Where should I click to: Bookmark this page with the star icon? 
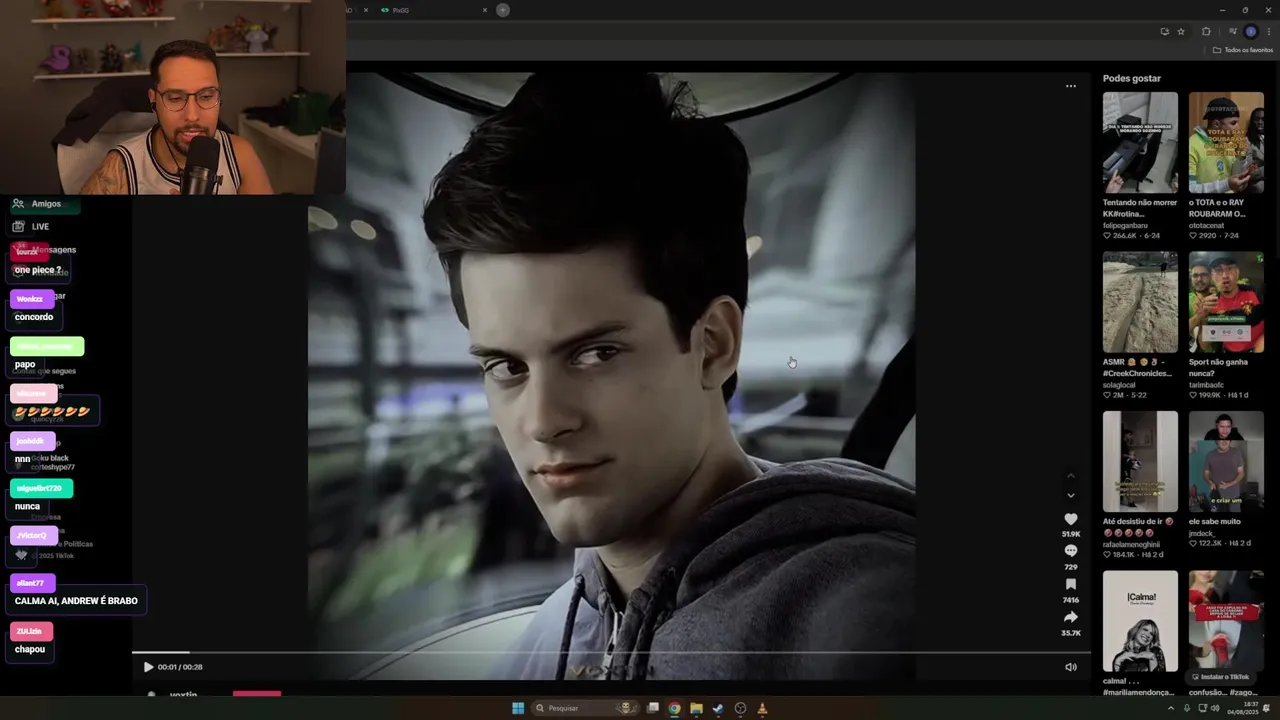(1180, 31)
